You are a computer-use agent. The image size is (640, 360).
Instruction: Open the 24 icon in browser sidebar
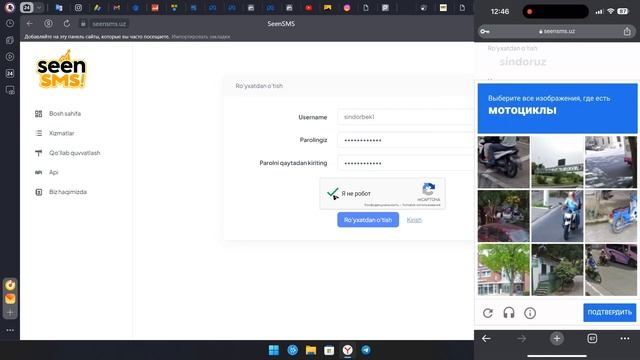(10, 73)
